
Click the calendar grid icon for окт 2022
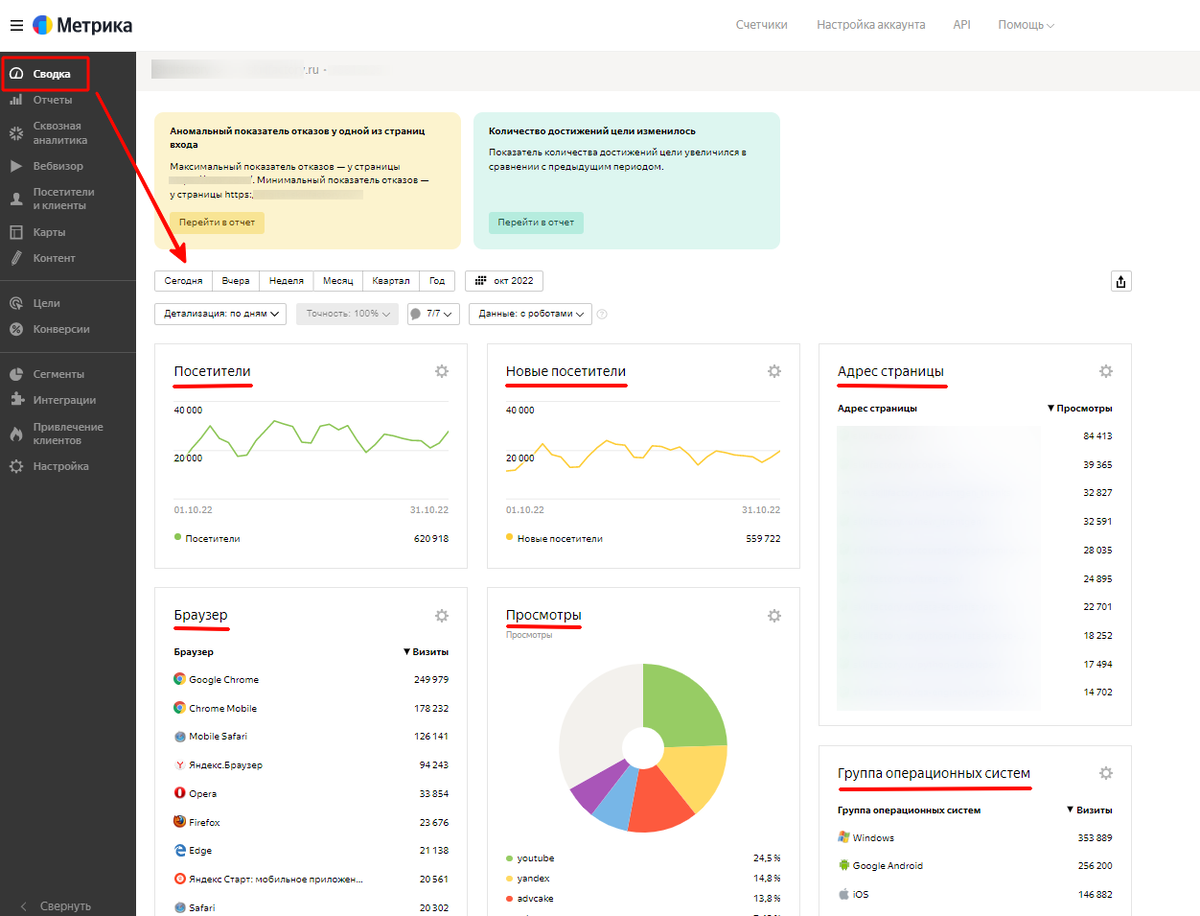point(481,281)
